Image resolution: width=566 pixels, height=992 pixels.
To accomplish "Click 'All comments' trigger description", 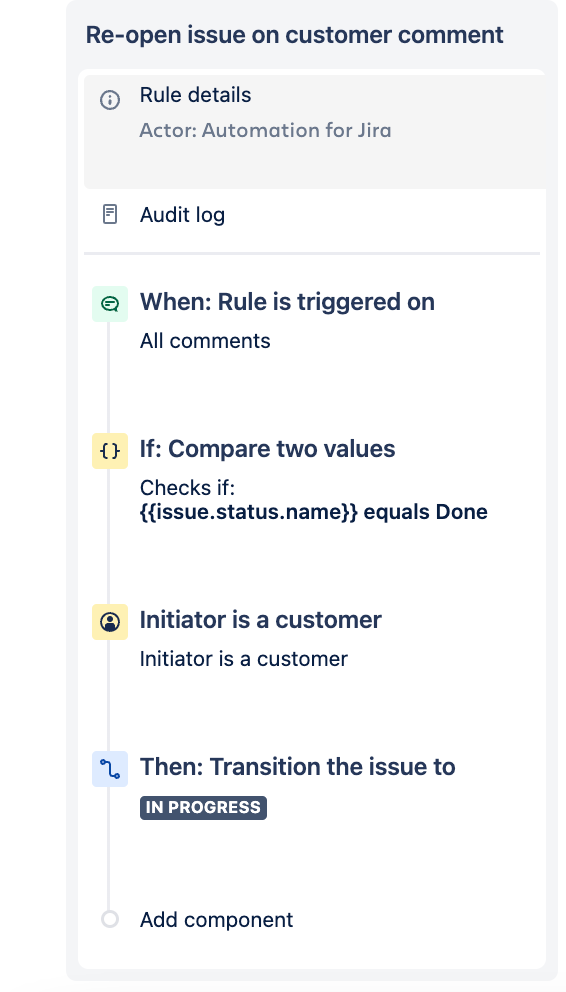I will tap(205, 341).
